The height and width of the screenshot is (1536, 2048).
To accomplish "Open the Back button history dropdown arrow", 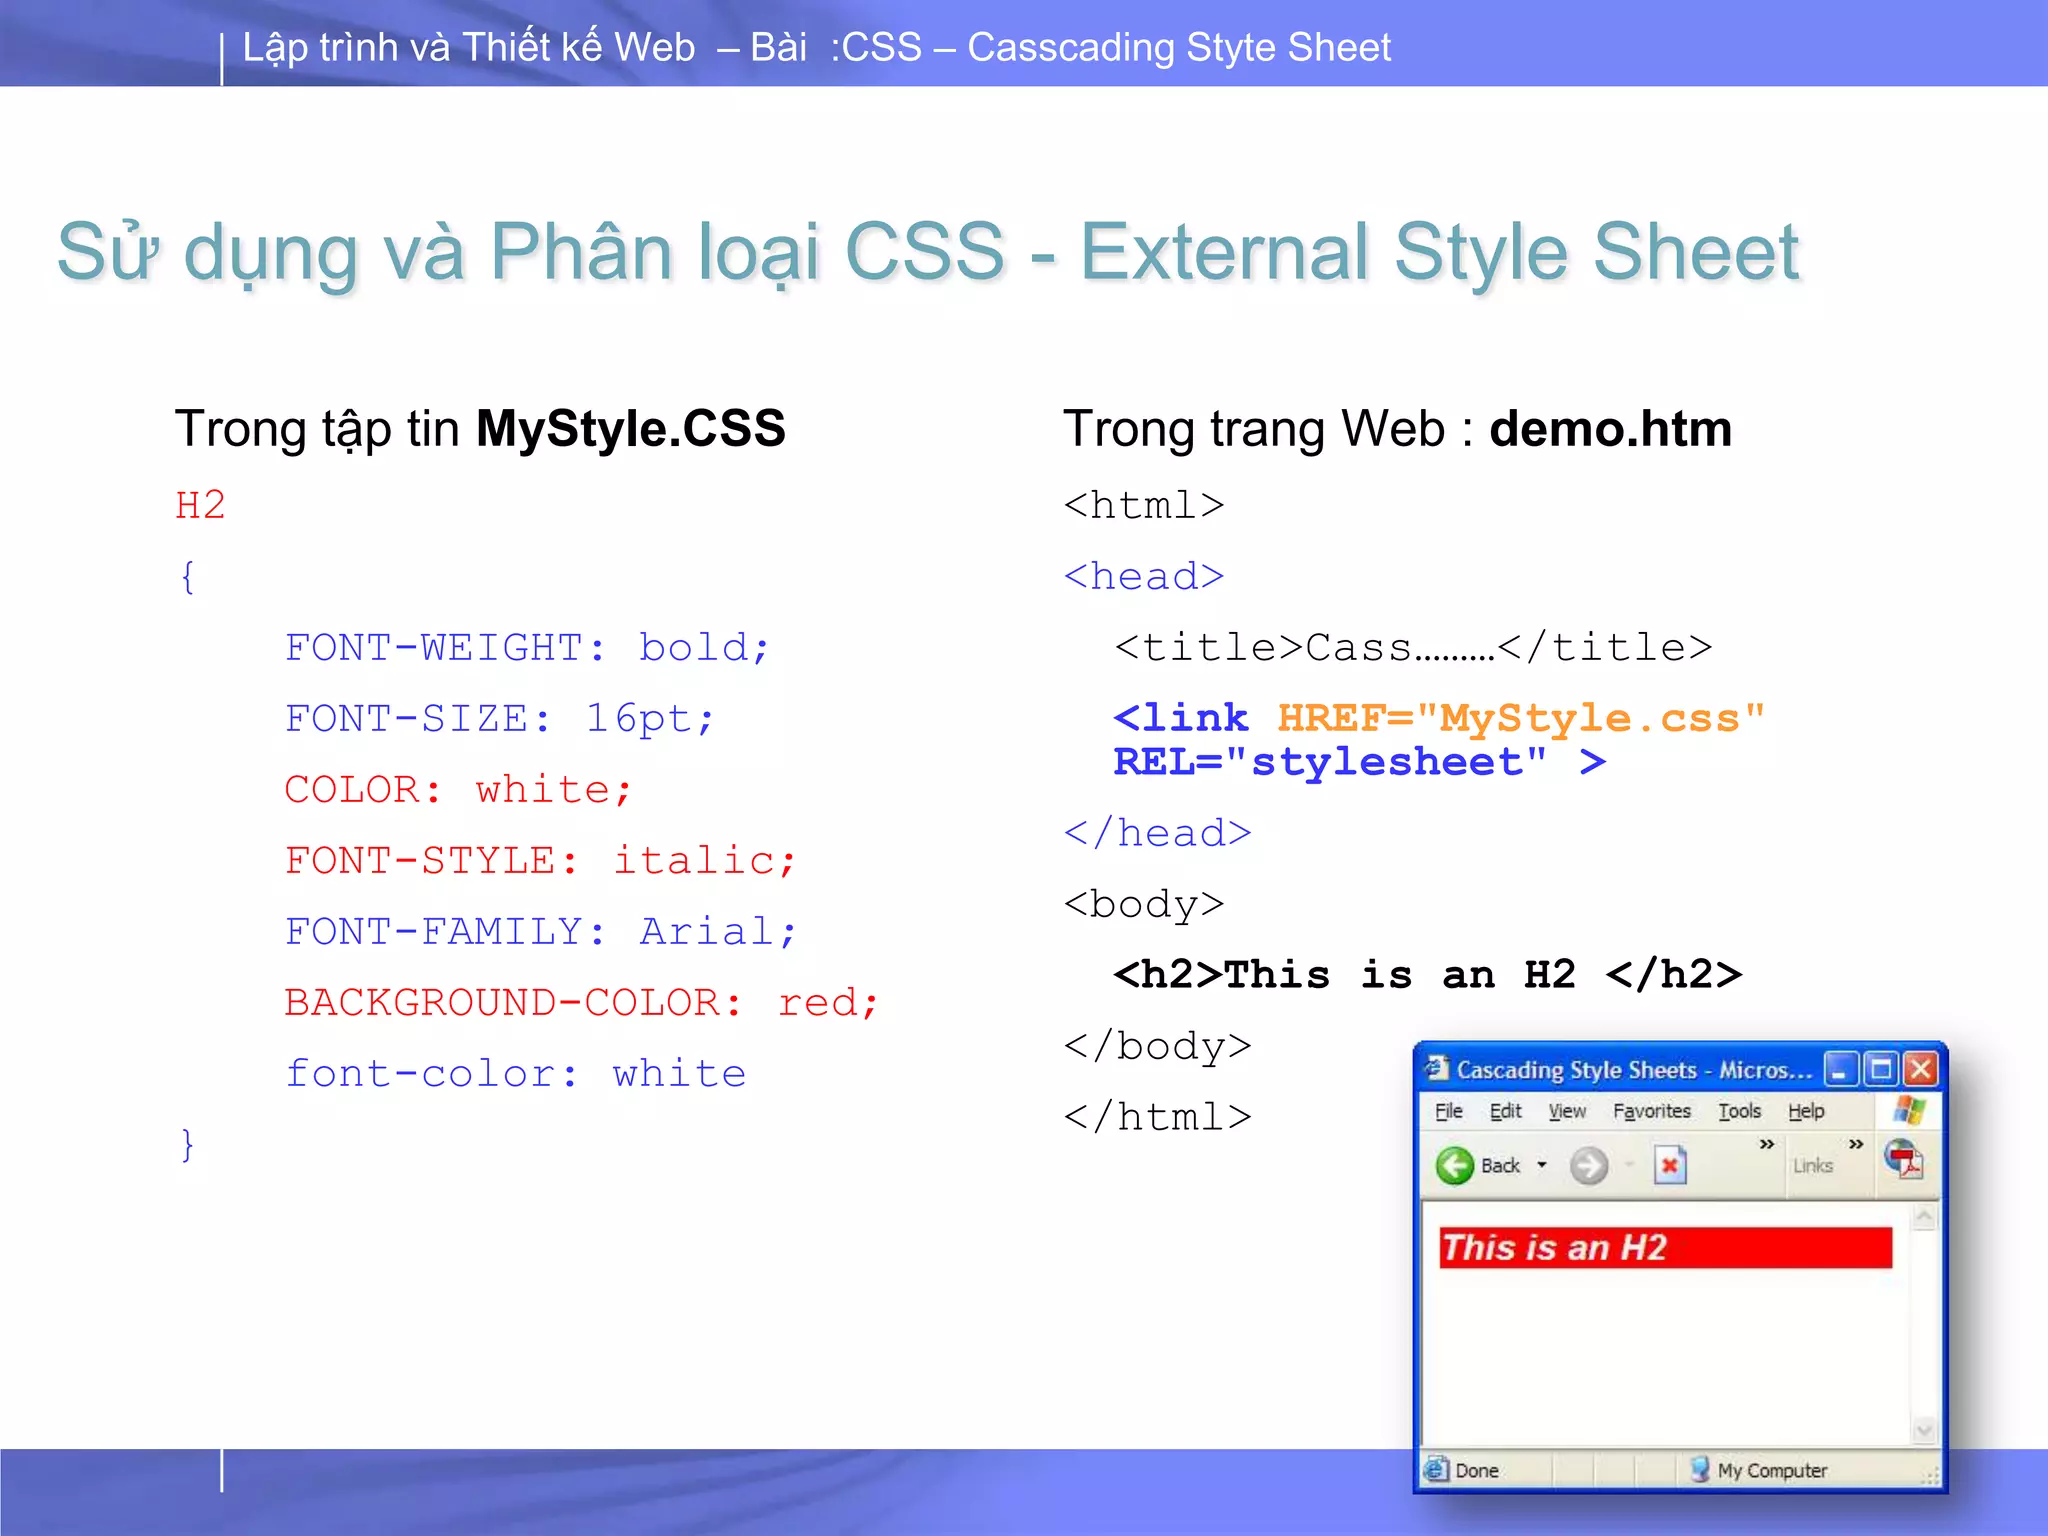I will (1542, 1165).
